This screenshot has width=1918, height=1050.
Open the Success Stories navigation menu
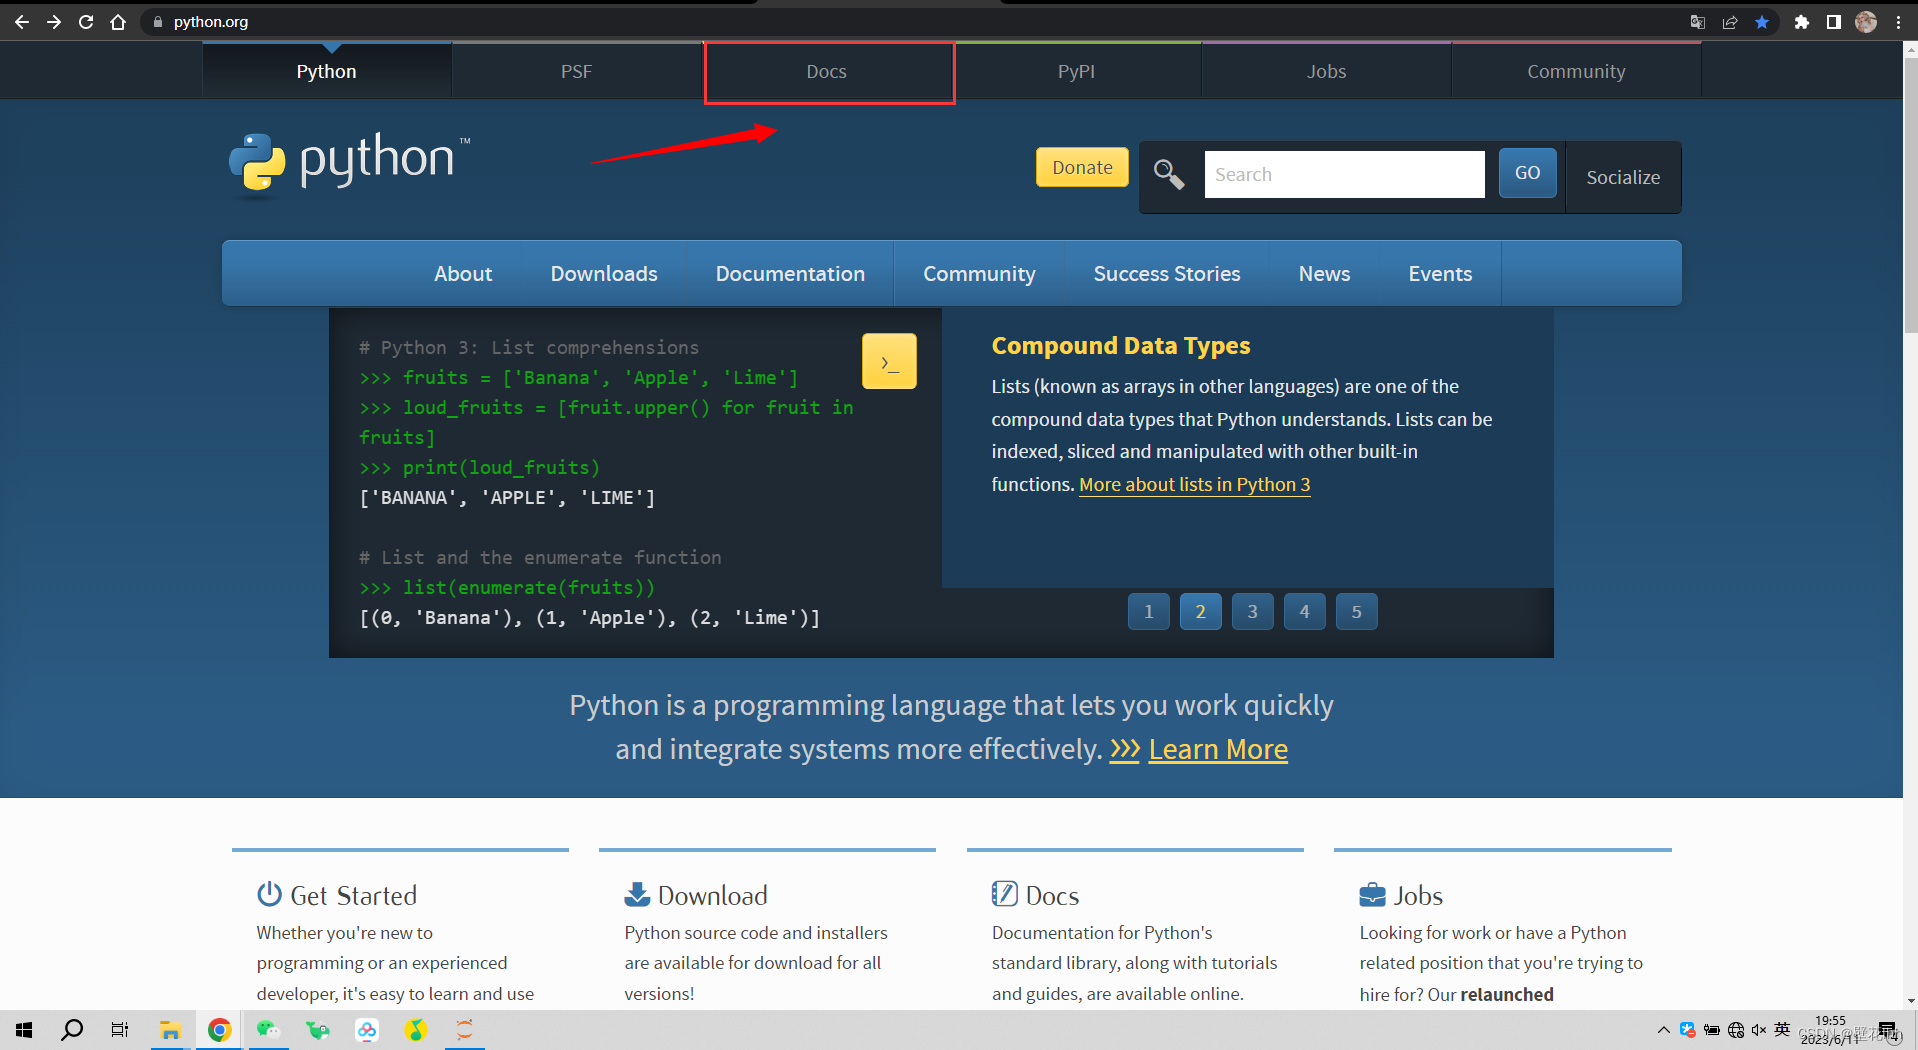tap(1167, 273)
